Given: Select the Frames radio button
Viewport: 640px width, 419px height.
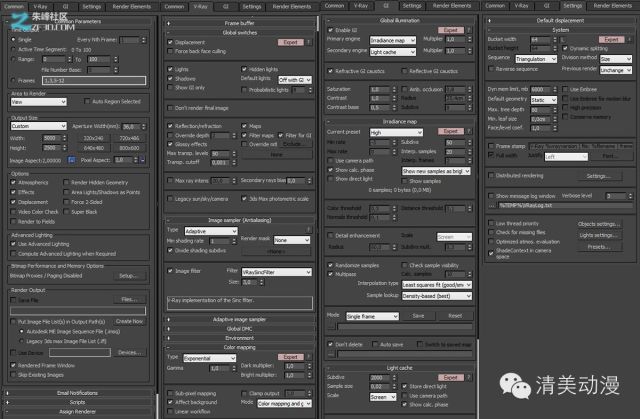Looking at the screenshot, I should [13, 80].
